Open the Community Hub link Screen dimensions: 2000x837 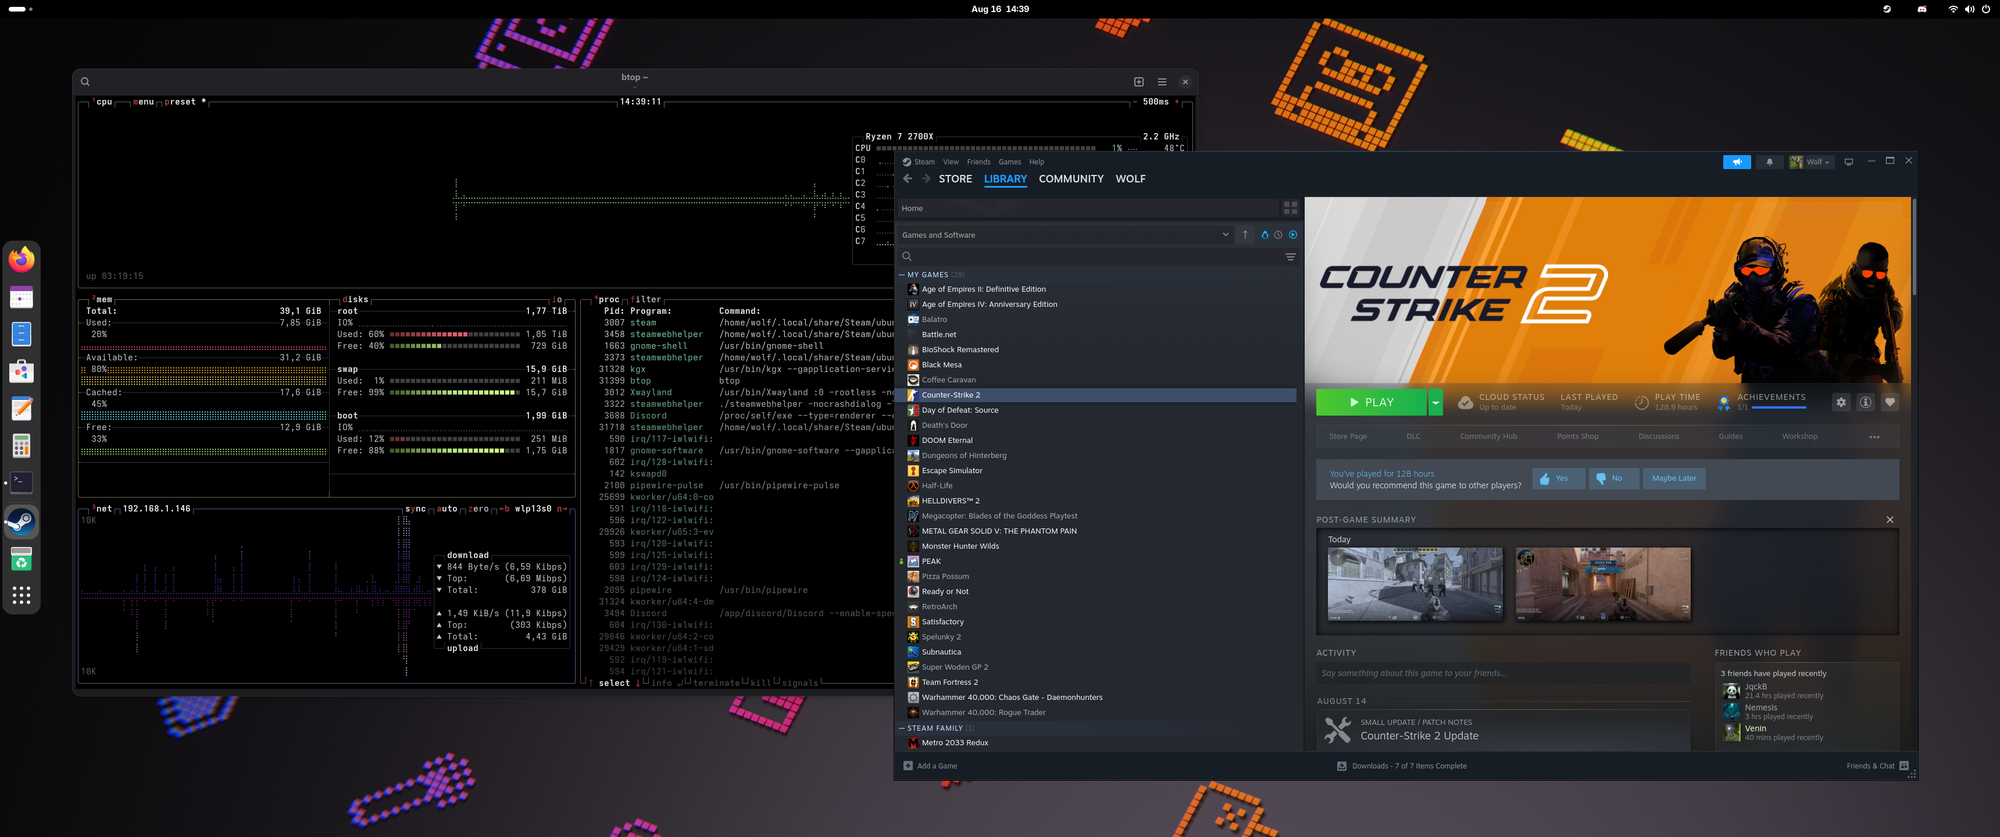[x=1488, y=437]
